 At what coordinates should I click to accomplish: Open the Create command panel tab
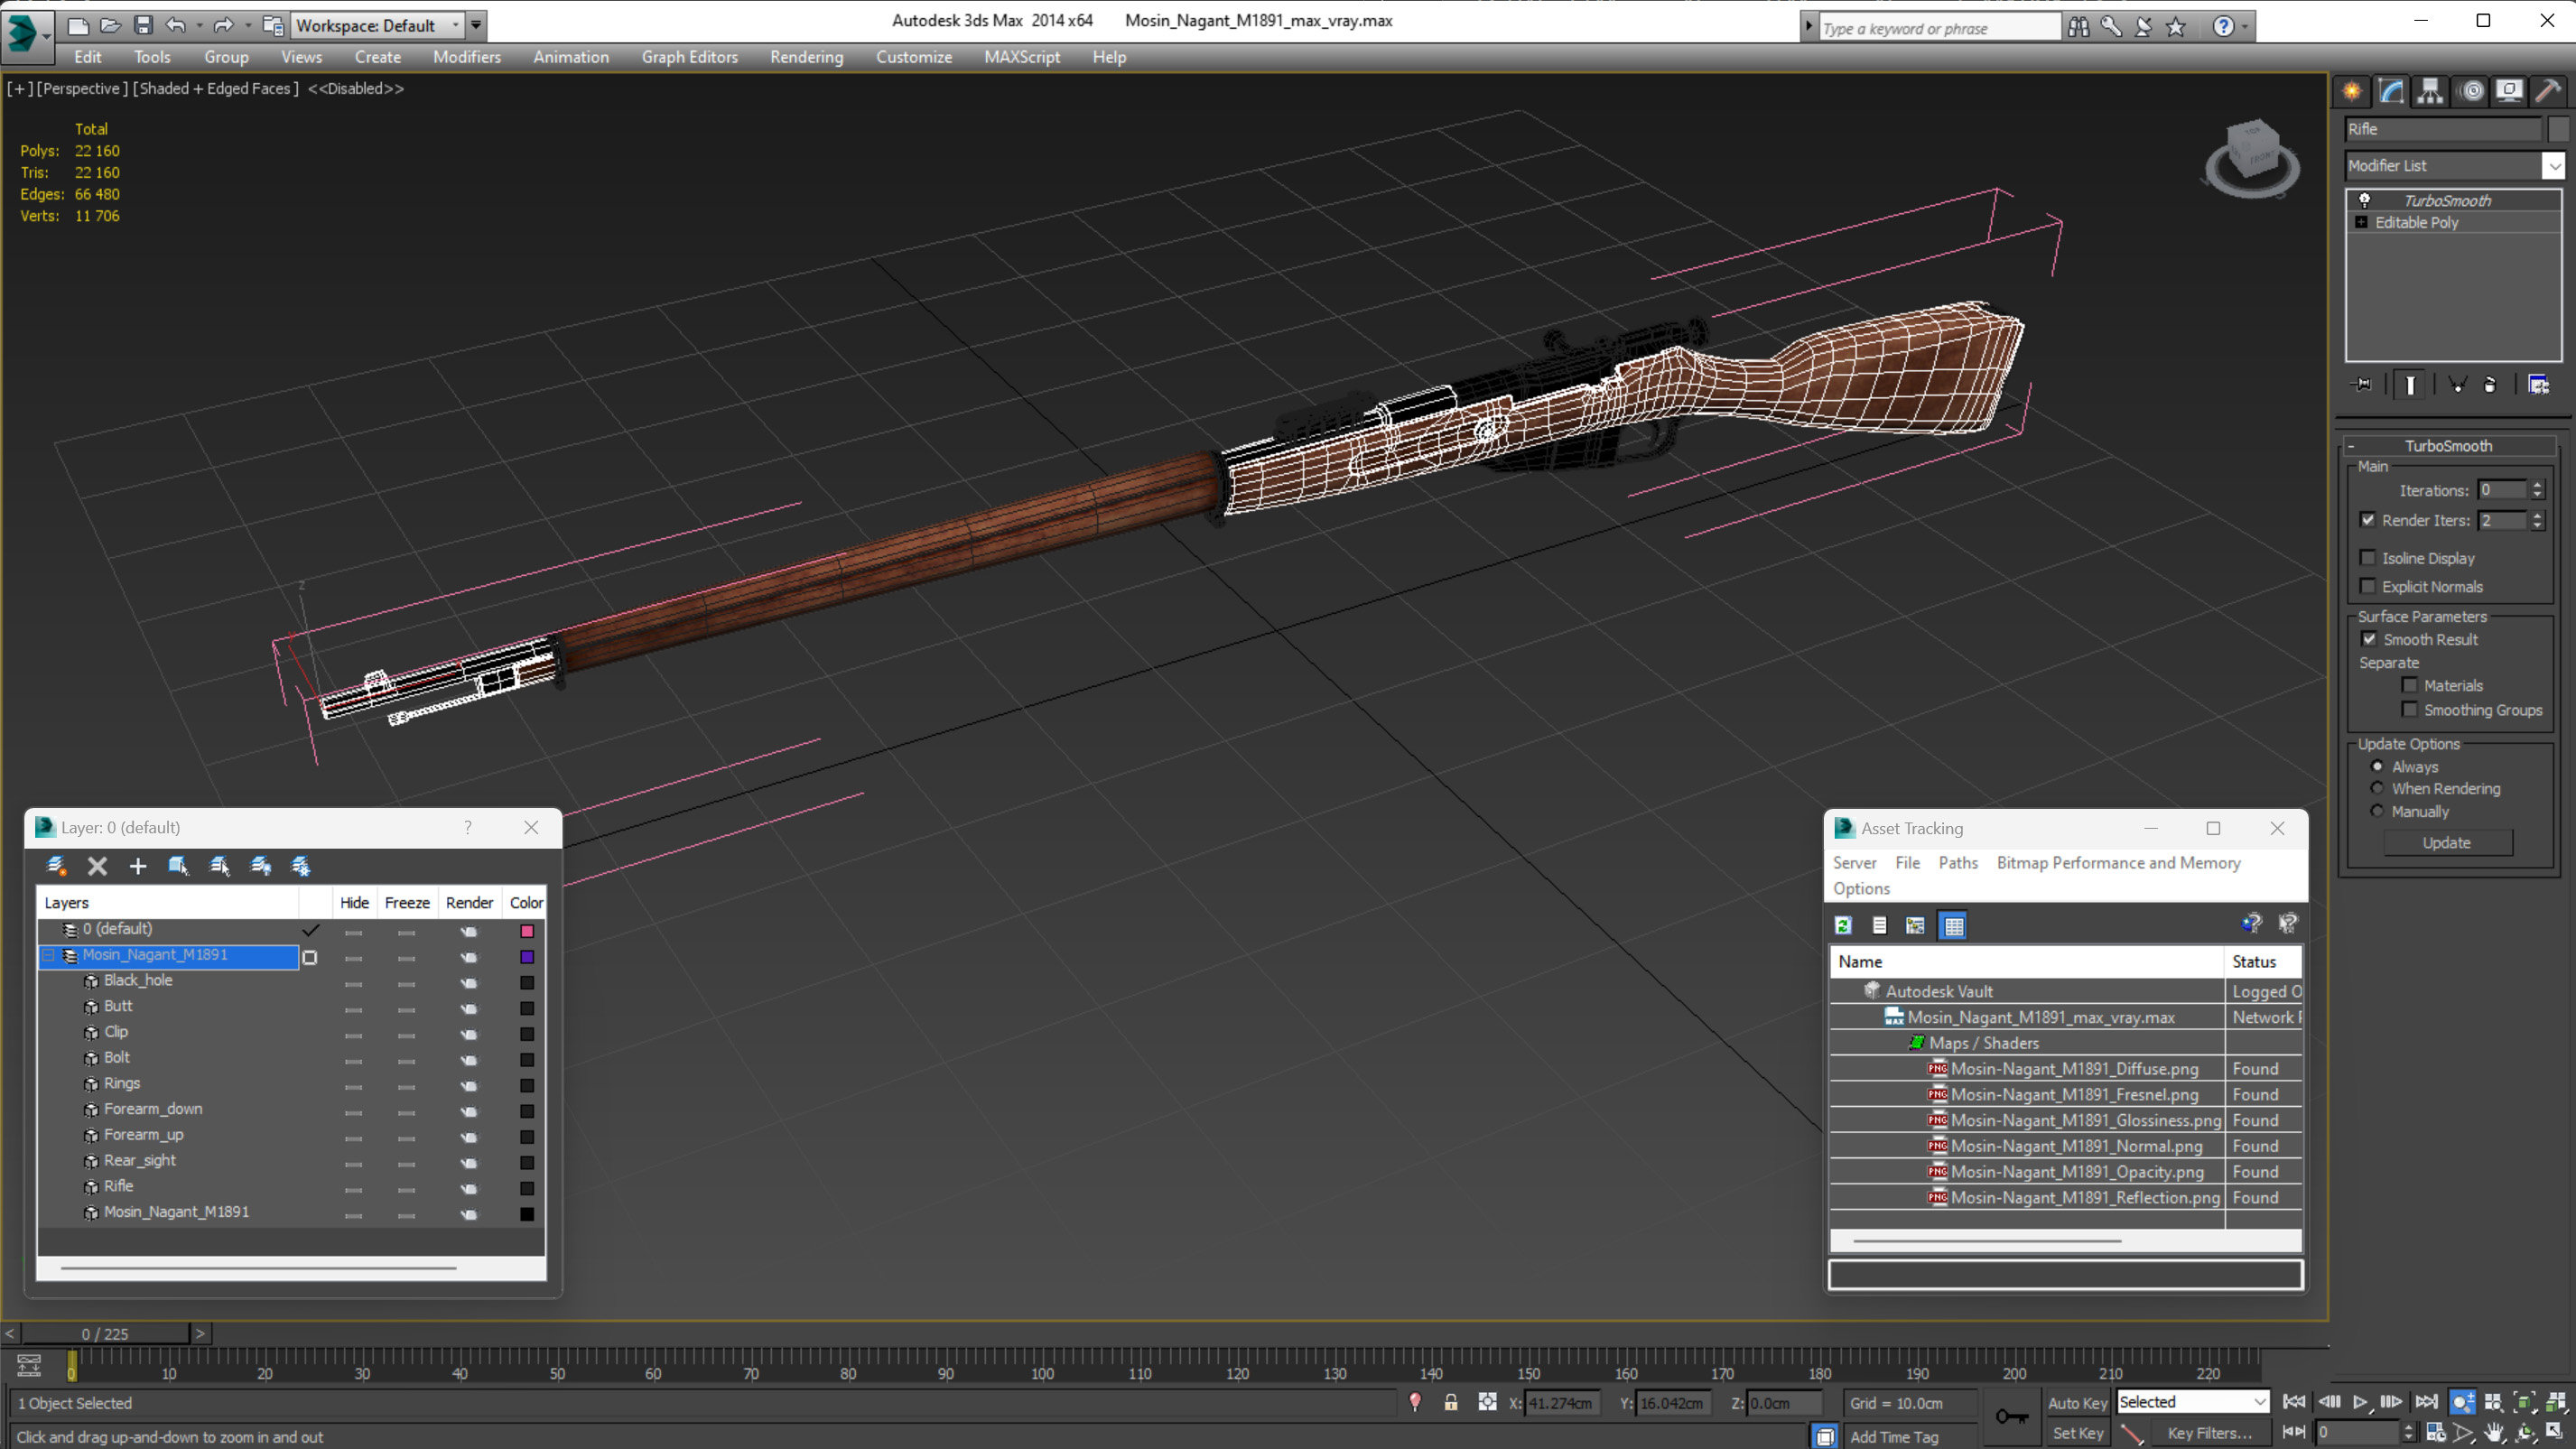[x=2352, y=91]
